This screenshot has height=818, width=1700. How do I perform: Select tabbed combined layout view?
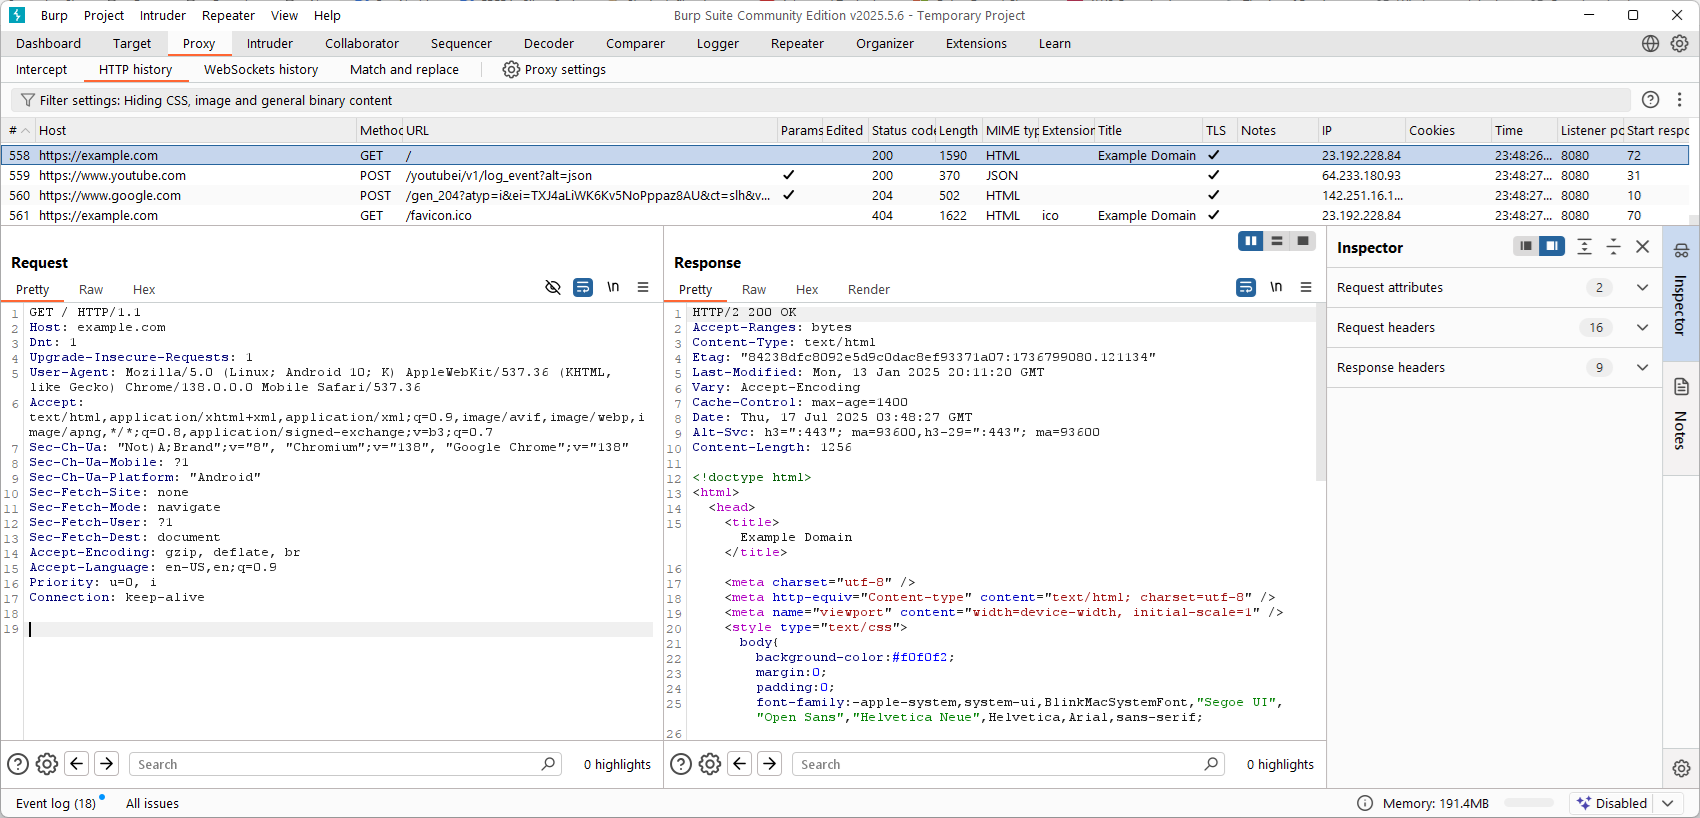[x=1303, y=241]
